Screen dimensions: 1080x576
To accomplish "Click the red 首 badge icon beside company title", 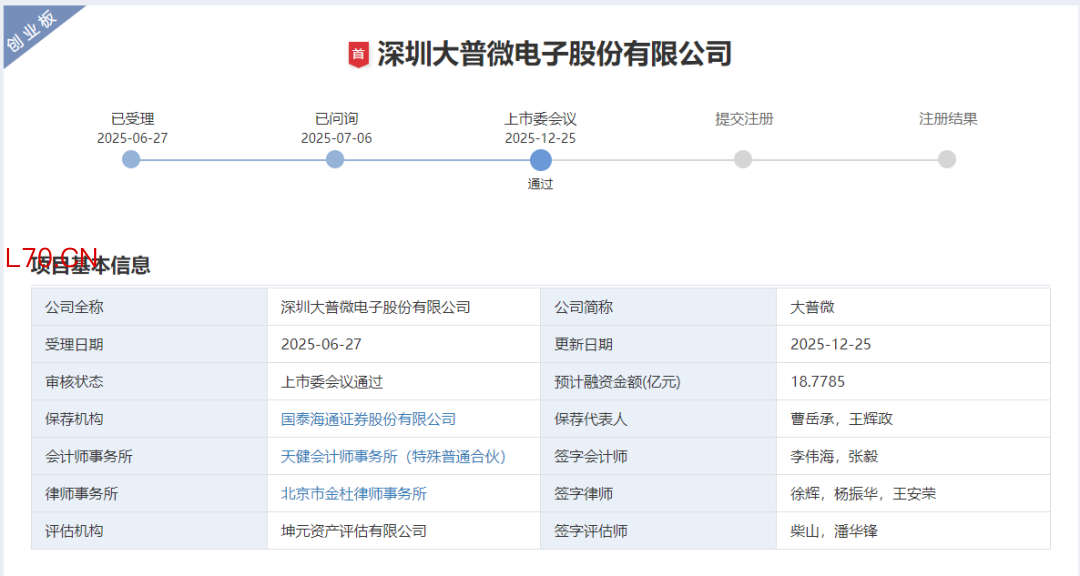I will tap(358, 54).
